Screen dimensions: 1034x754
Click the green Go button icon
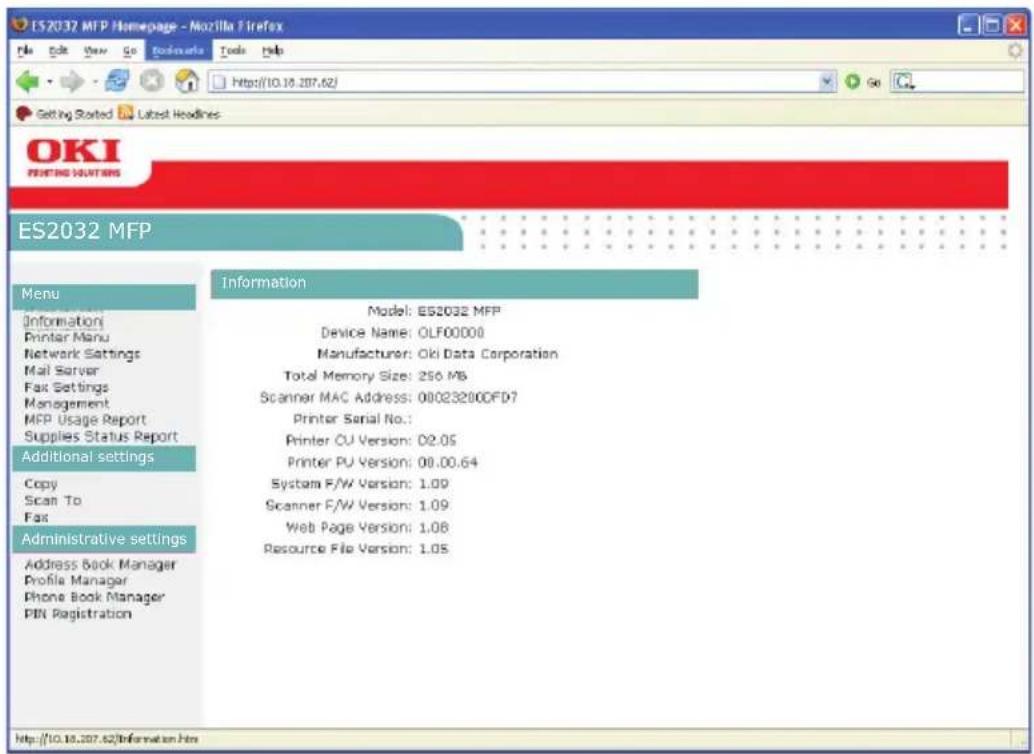(x=853, y=81)
